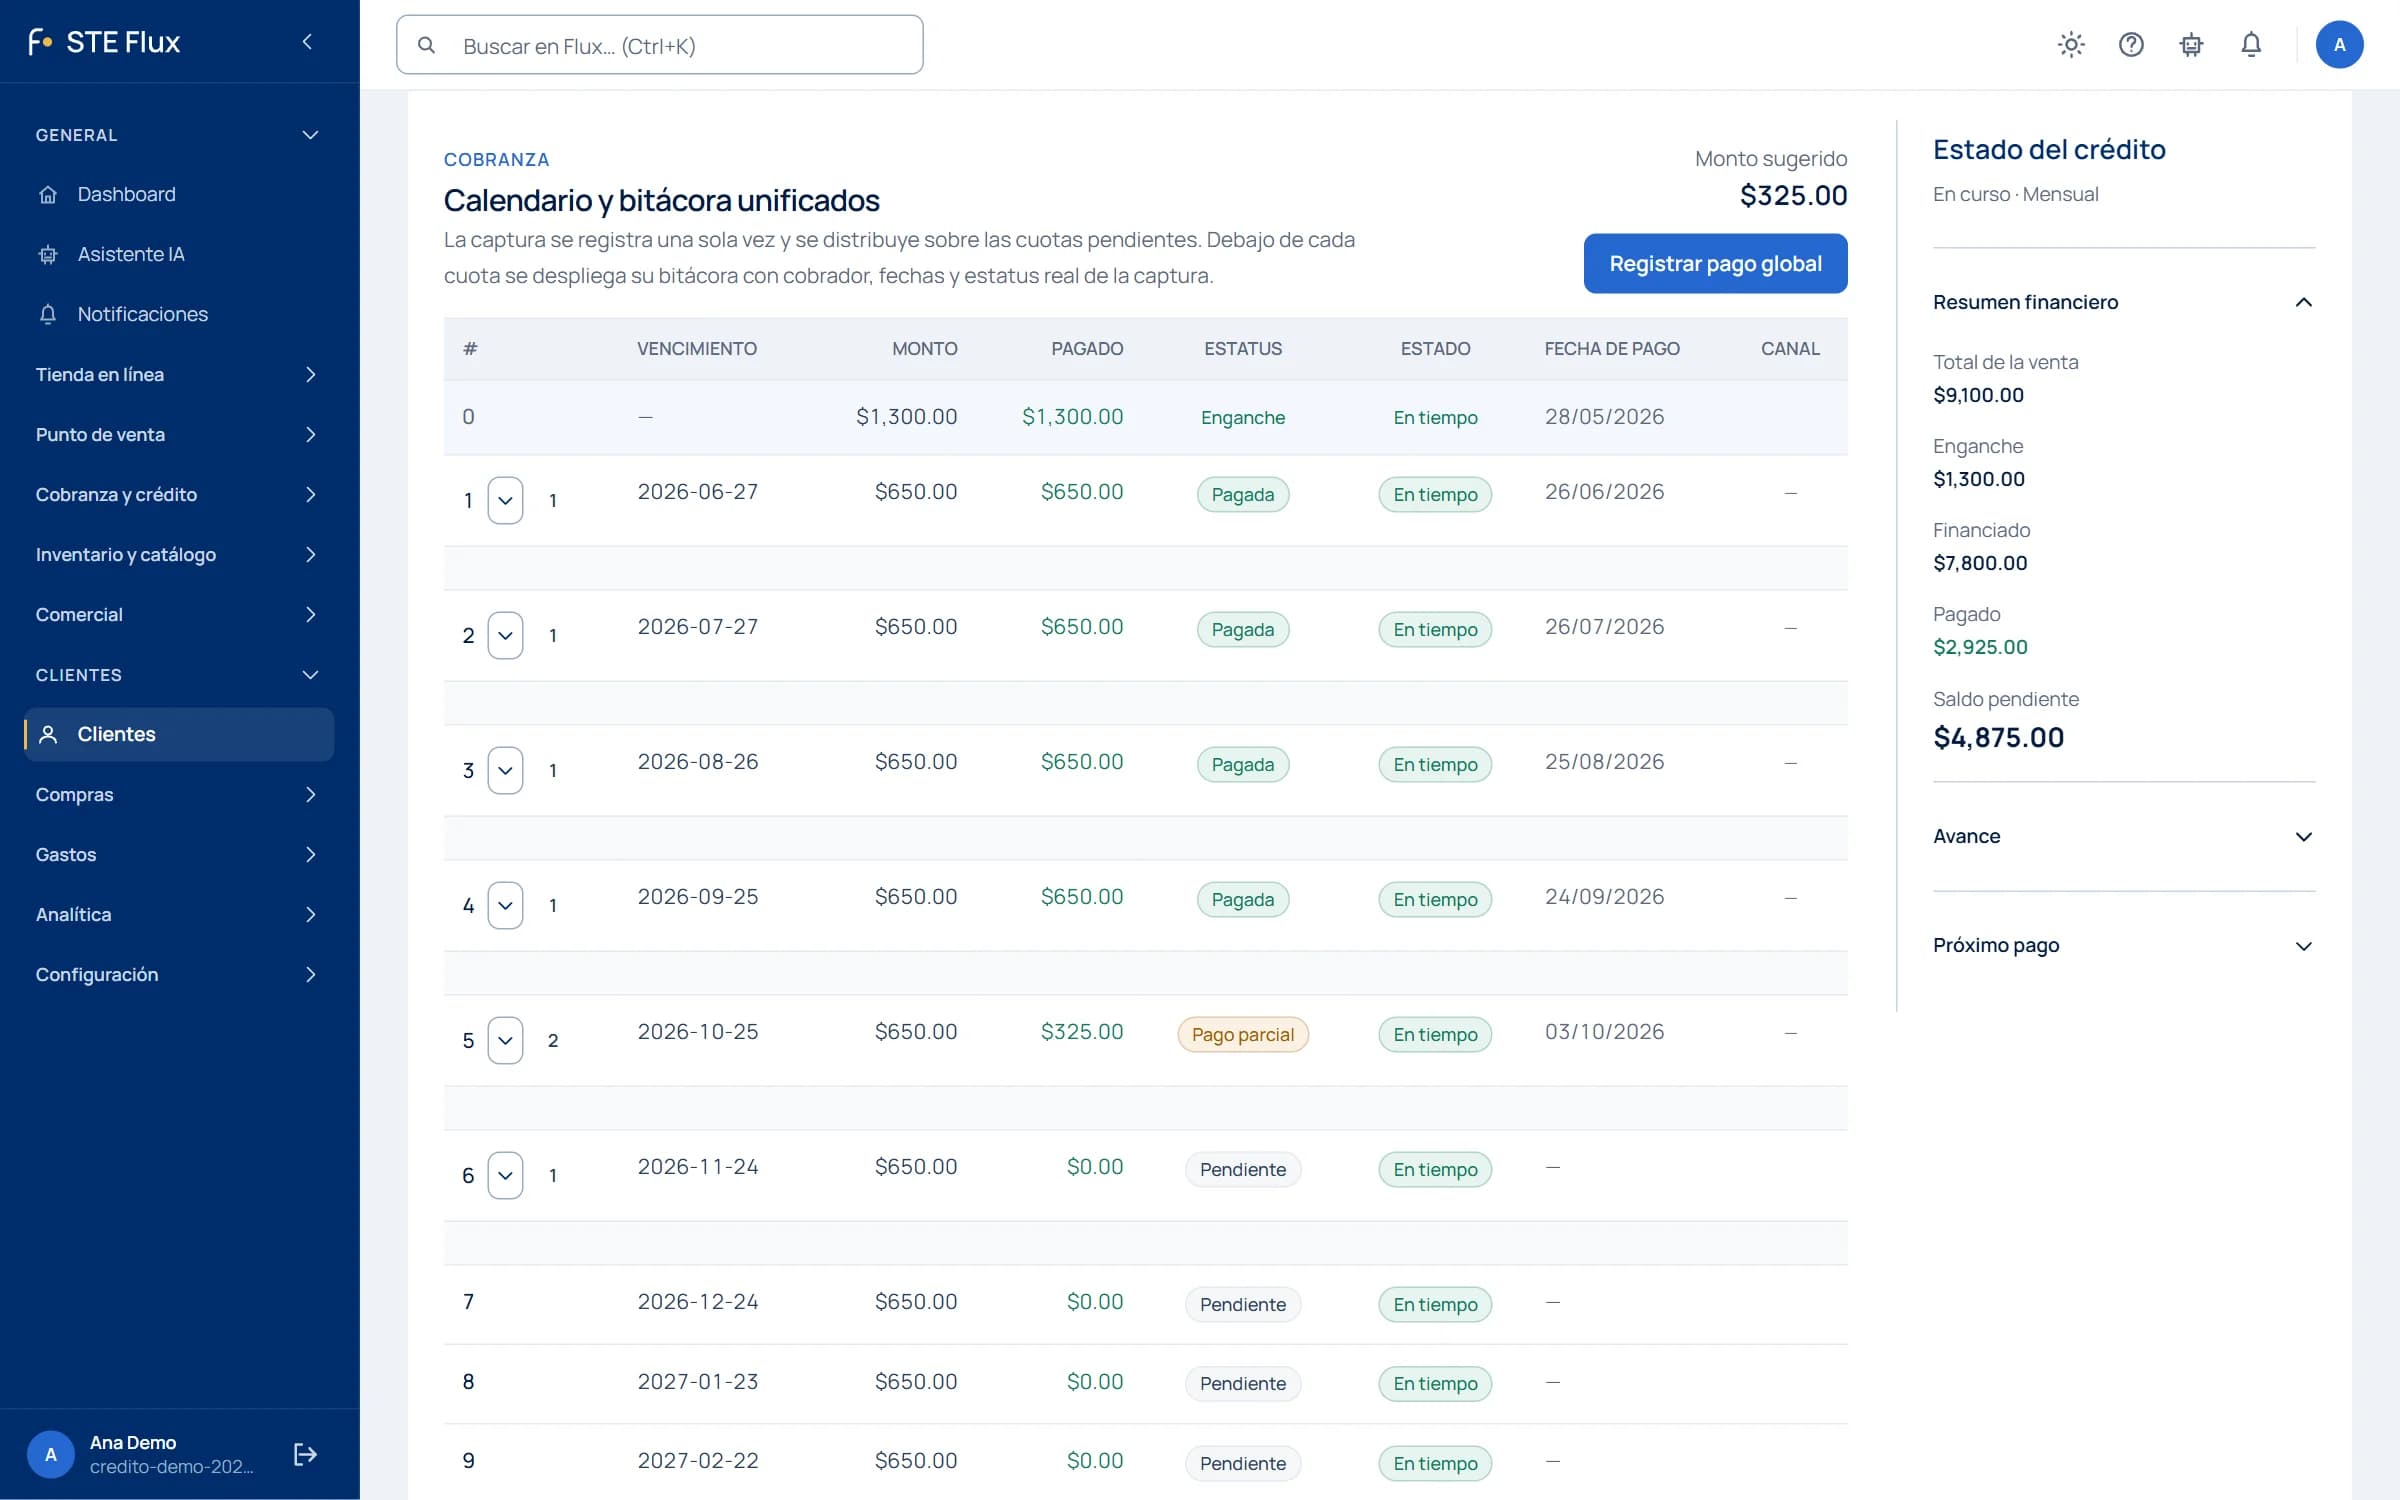Click the search magnifier icon
Screen dimensions: 2400x1500
(426, 45)
